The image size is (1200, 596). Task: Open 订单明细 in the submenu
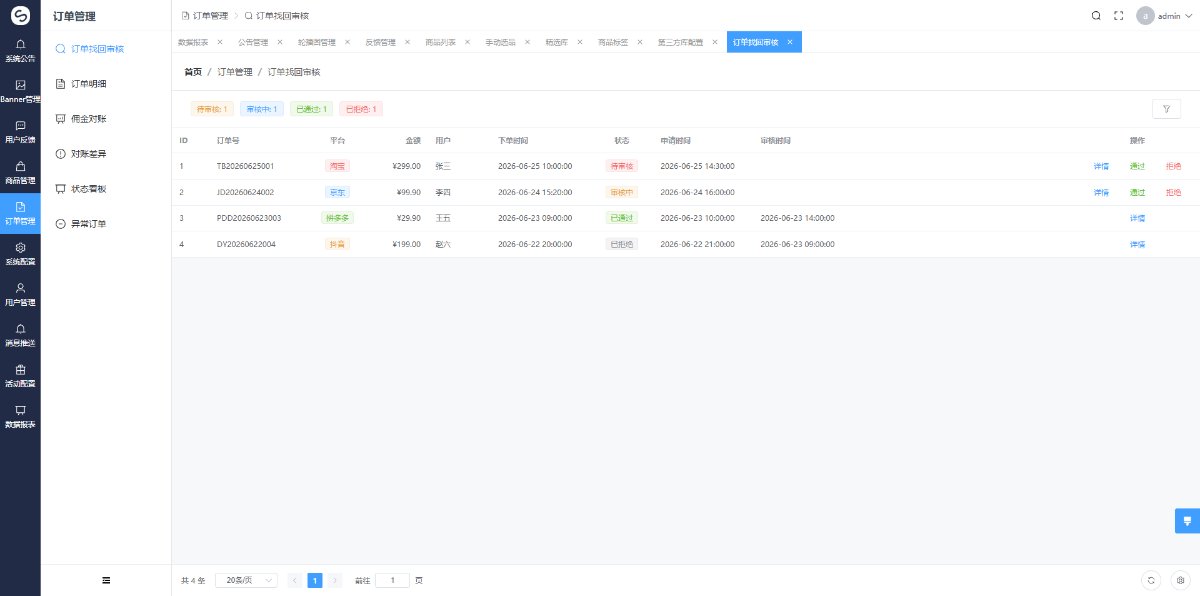(106, 83)
